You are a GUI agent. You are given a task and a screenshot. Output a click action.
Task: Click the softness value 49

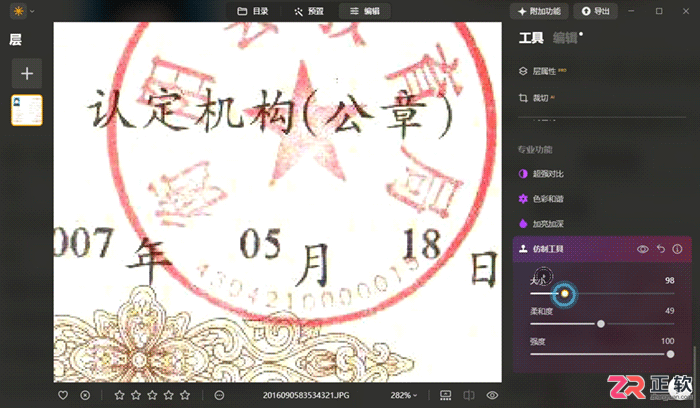point(669,311)
